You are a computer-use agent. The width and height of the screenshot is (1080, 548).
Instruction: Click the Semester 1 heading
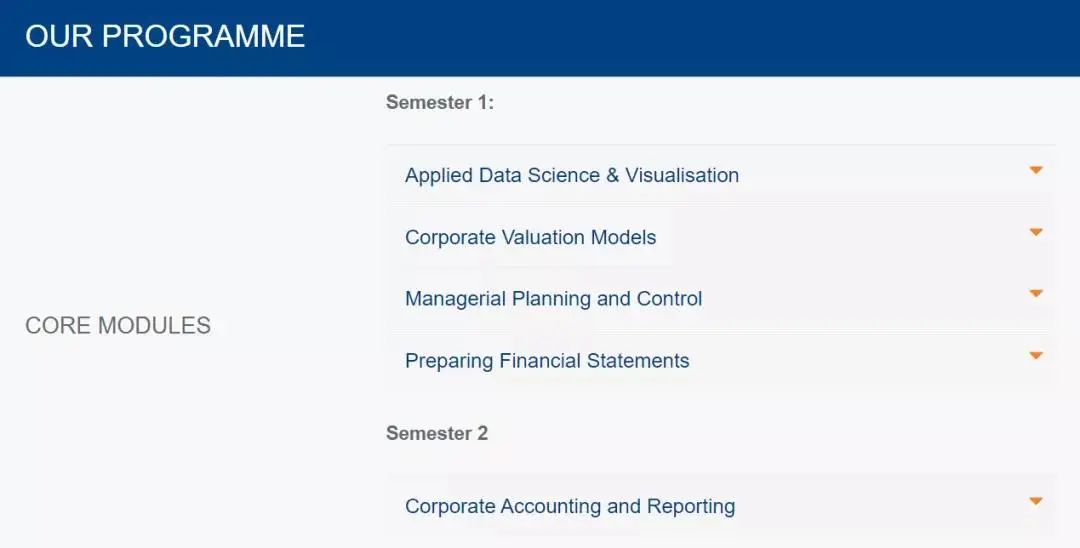(x=440, y=102)
